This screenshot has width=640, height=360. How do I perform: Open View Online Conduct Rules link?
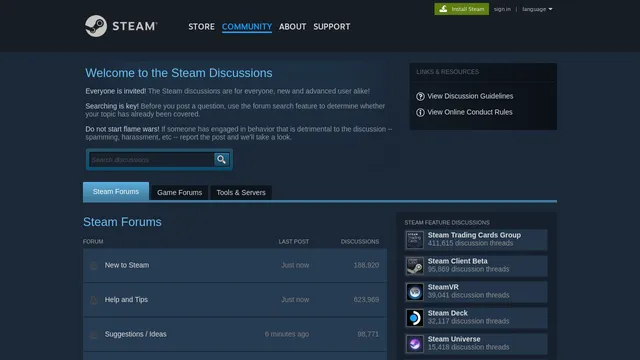tap(470, 112)
